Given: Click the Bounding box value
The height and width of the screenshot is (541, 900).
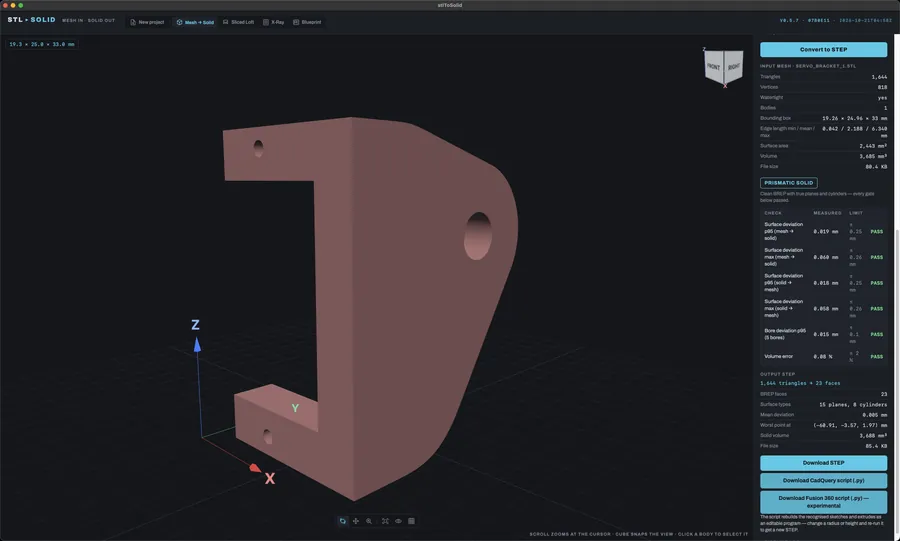Looking at the screenshot, I should pyautogui.click(x=854, y=118).
